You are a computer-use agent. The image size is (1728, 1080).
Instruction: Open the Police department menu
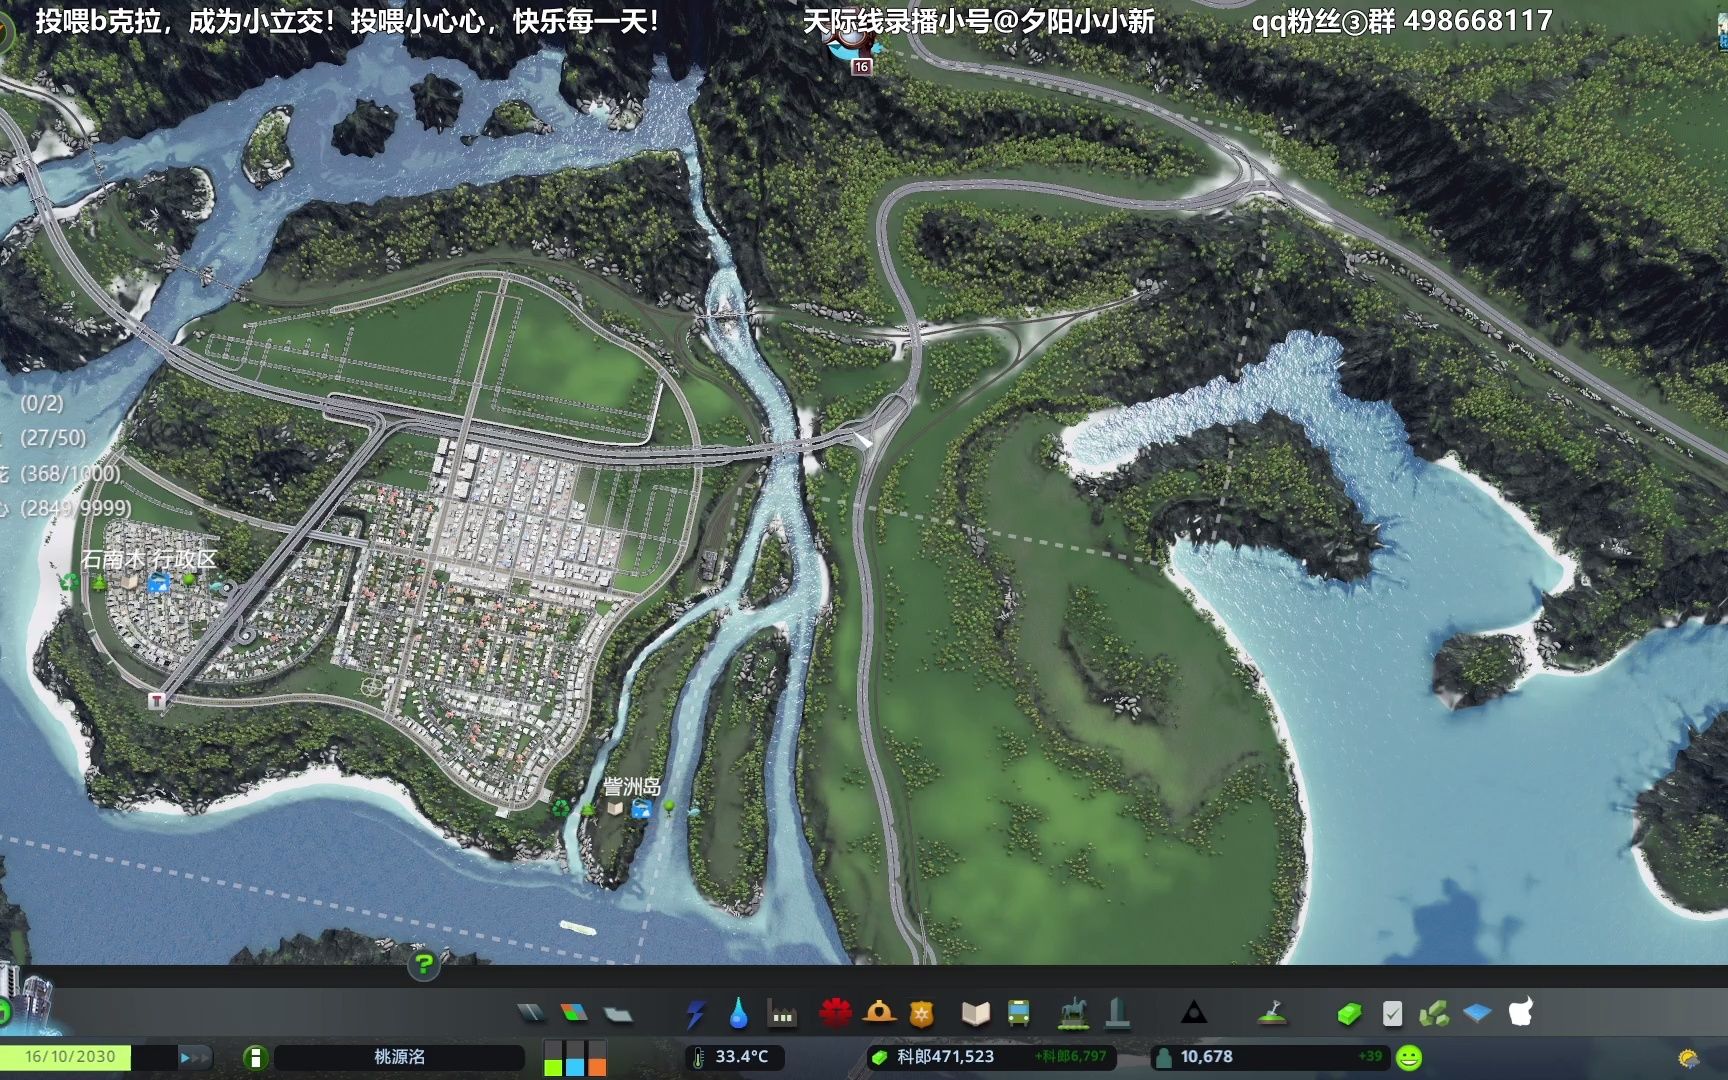(921, 1014)
